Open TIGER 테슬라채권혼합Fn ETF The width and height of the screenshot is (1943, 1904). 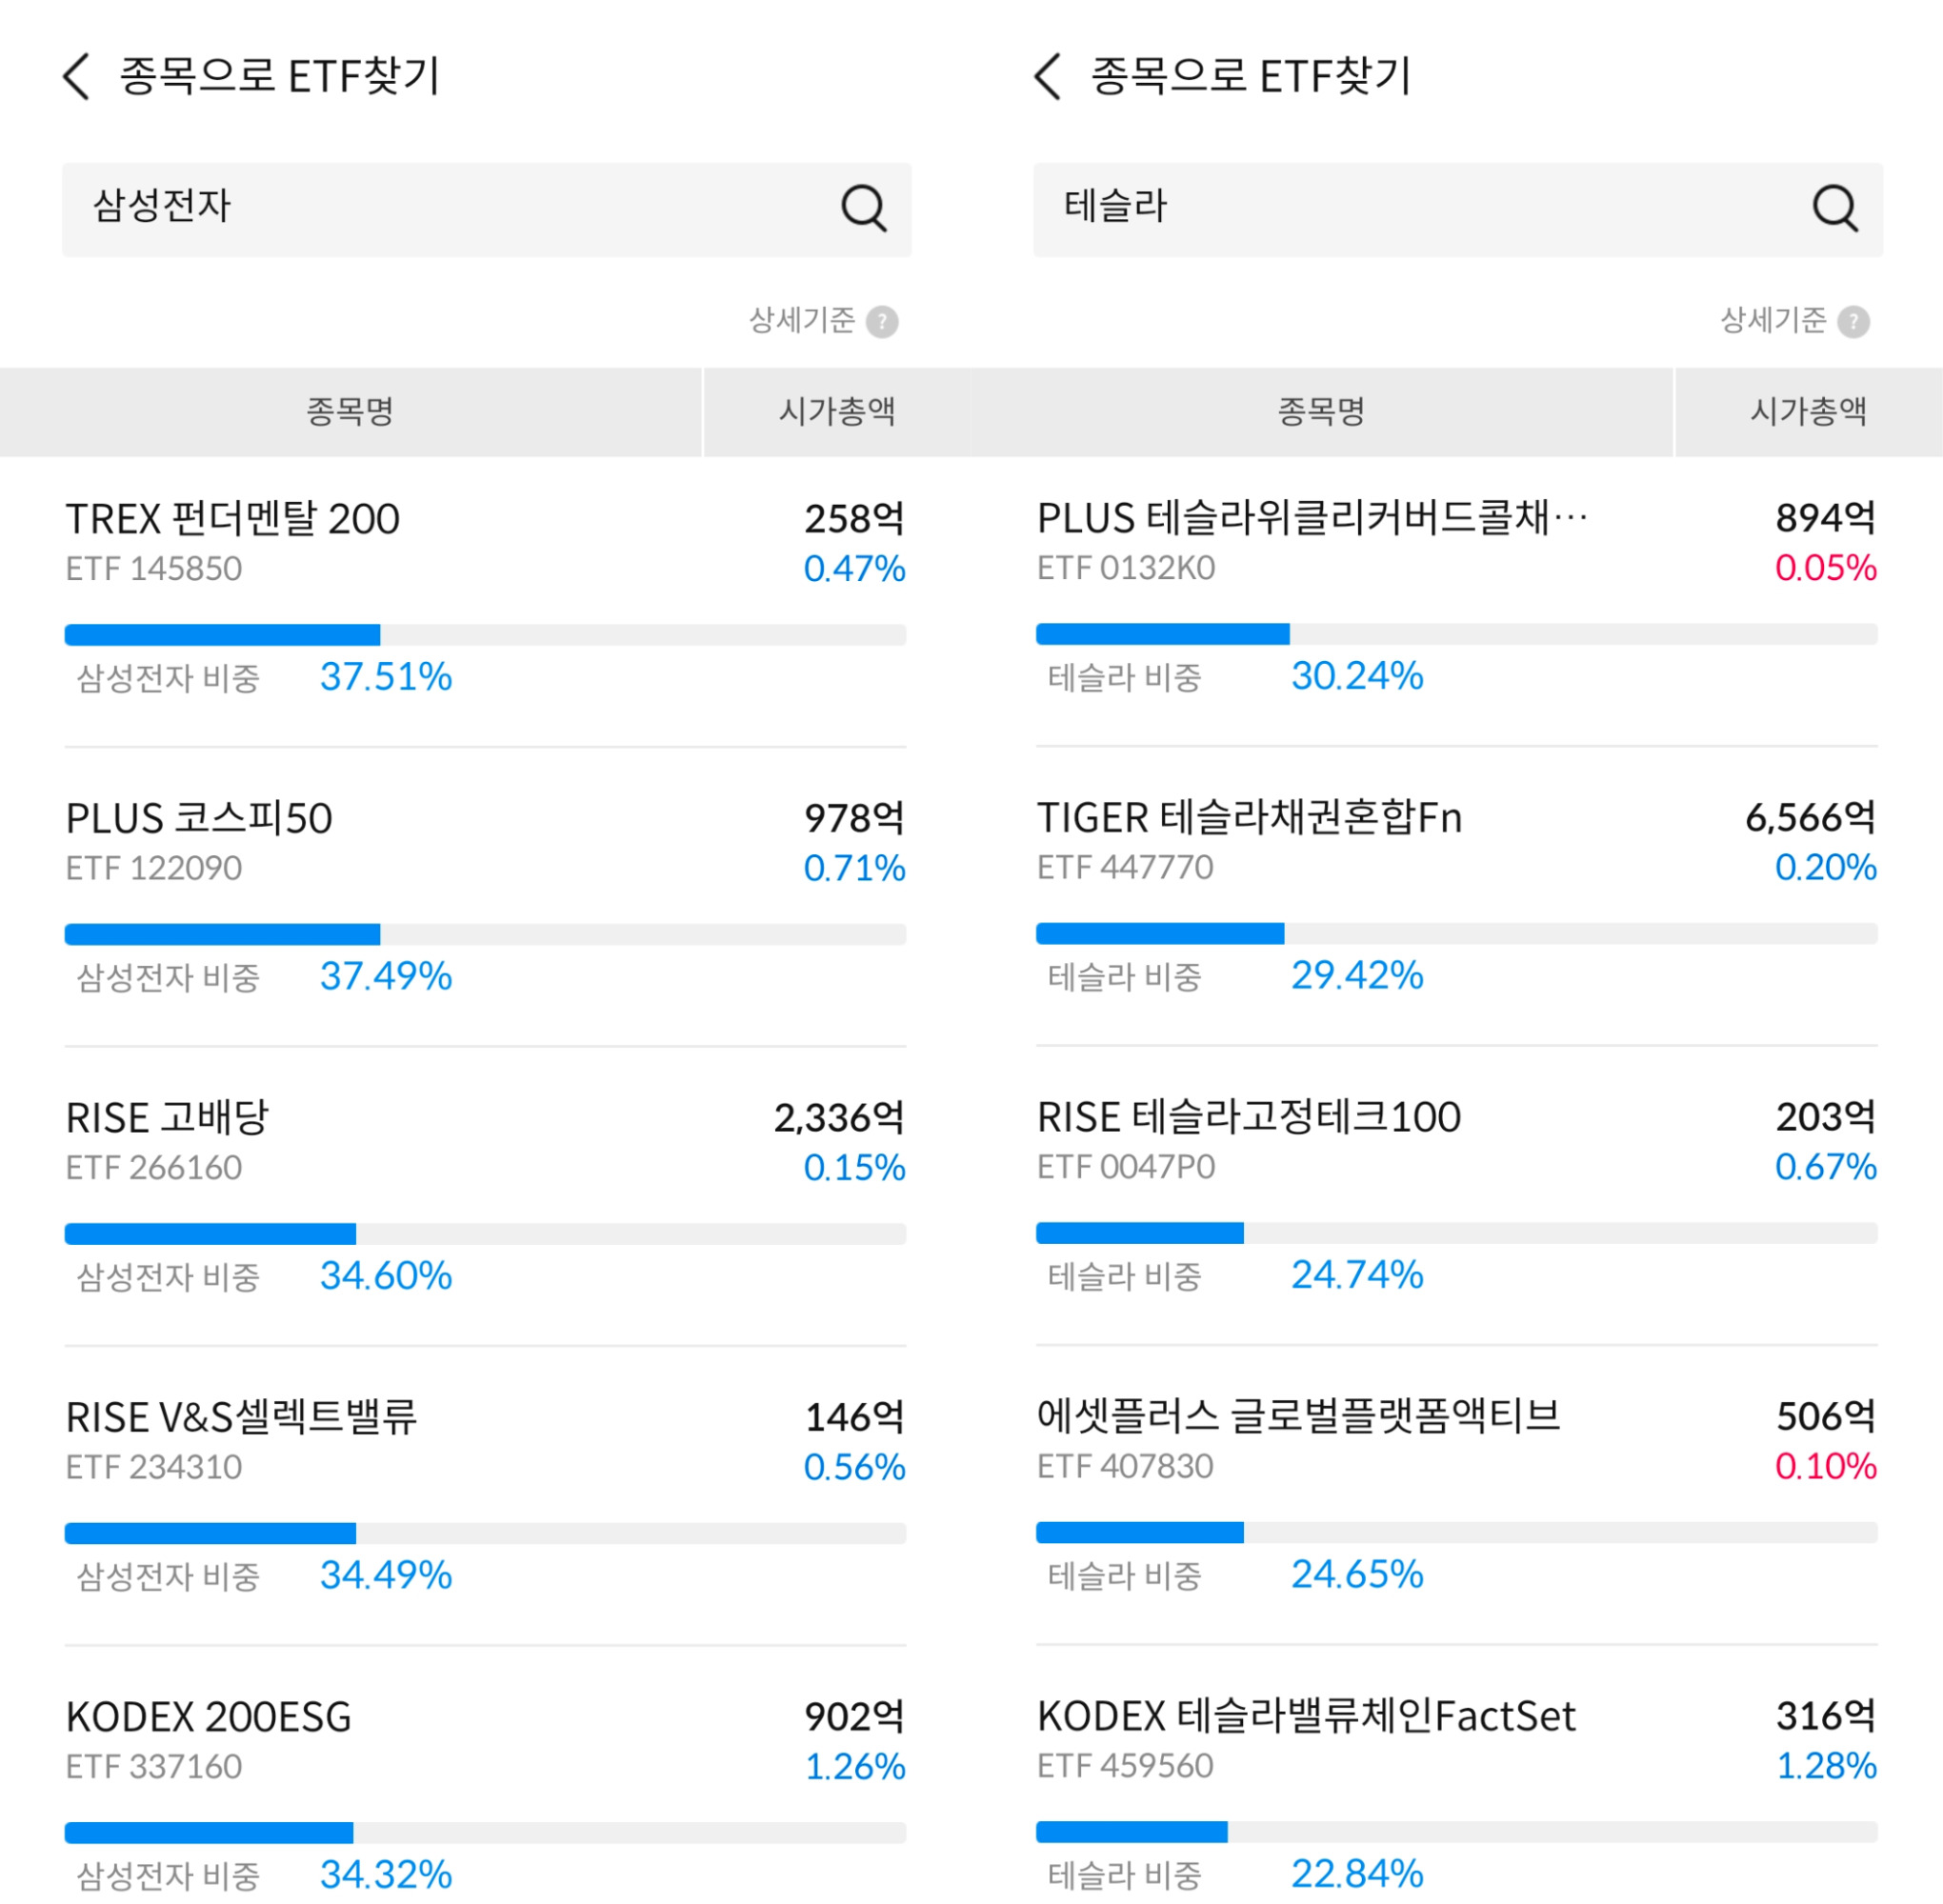pyautogui.click(x=1249, y=818)
